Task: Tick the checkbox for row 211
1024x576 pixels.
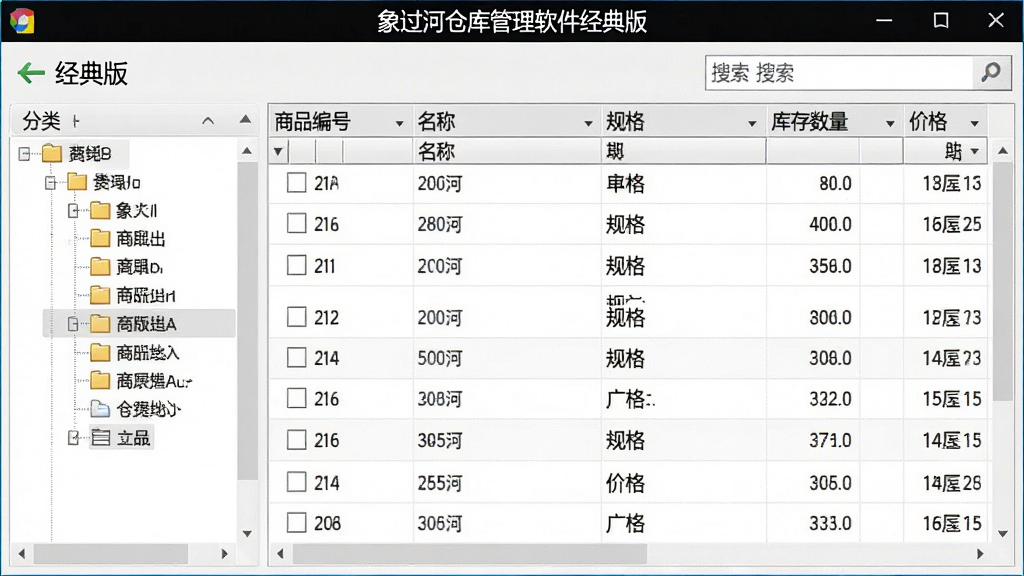Action: coord(296,265)
